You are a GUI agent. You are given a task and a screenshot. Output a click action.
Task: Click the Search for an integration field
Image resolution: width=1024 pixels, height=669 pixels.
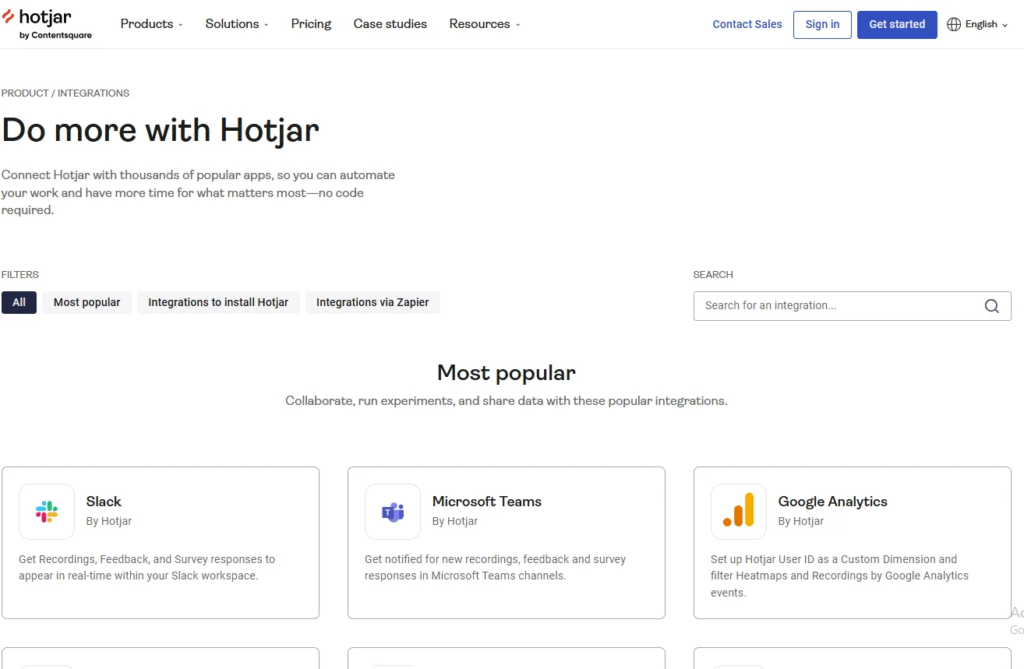852,306
